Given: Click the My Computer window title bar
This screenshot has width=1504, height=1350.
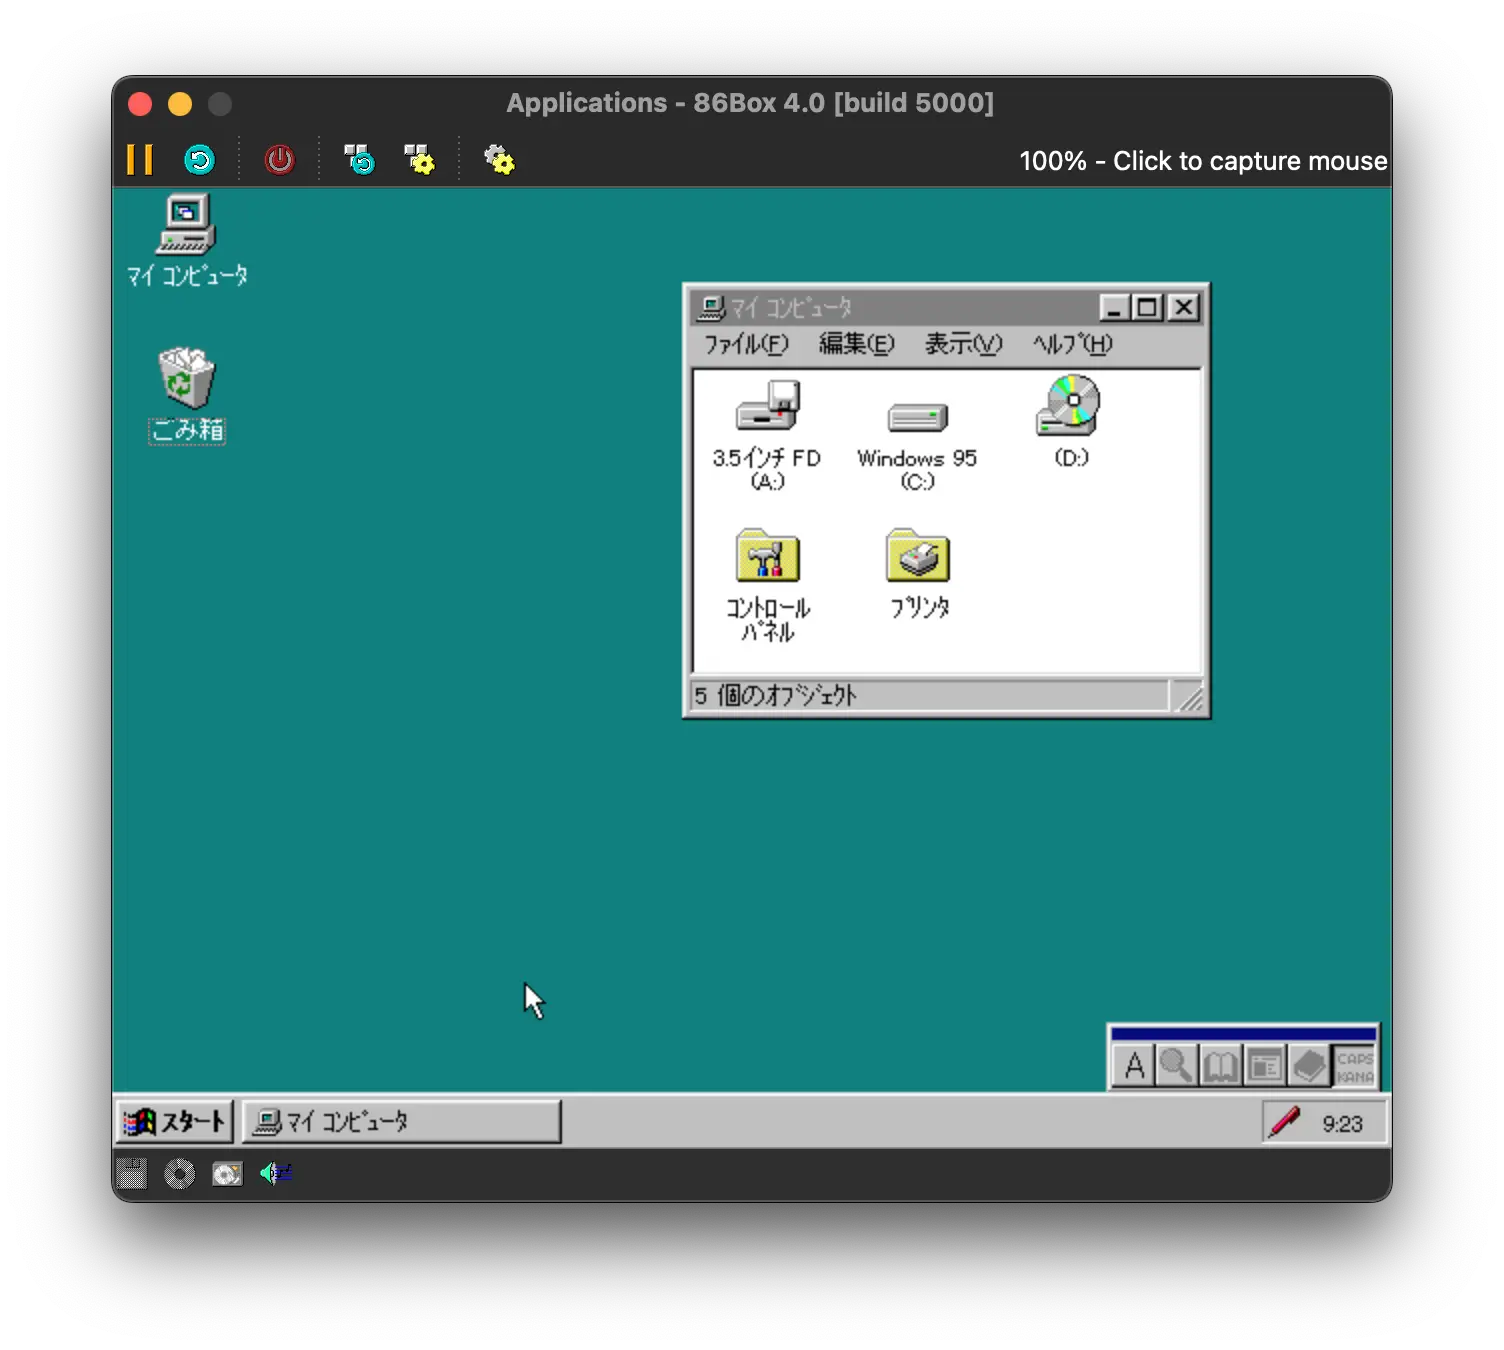Looking at the screenshot, I should [x=945, y=307].
